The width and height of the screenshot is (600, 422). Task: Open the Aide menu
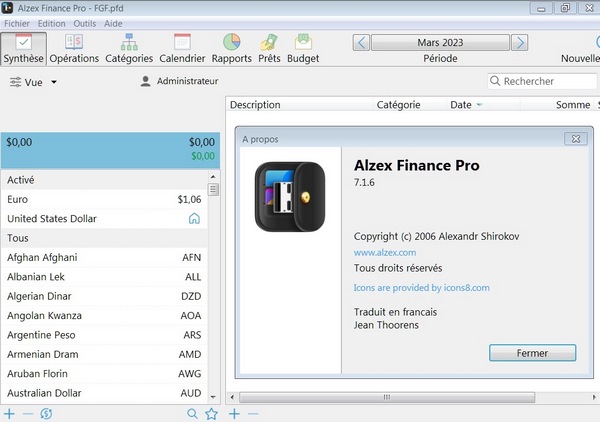113,24
